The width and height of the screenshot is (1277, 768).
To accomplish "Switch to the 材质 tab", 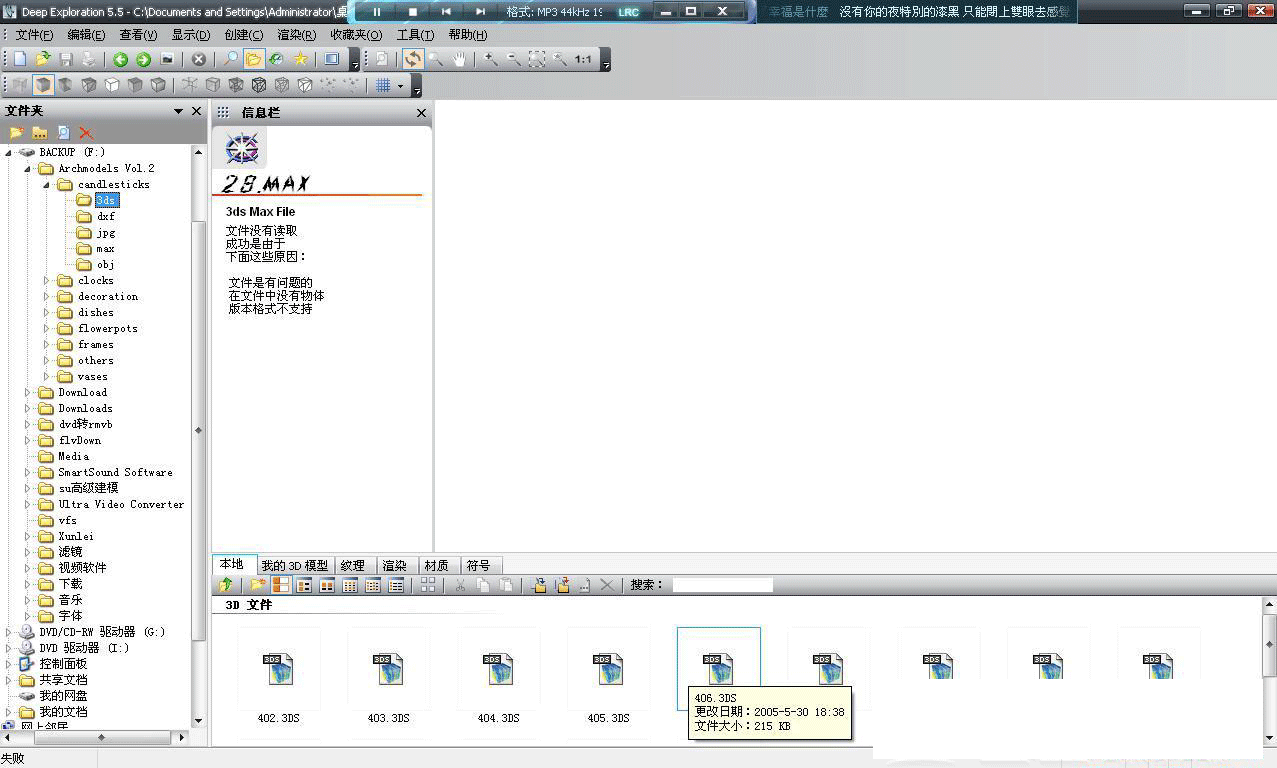I will (436, 565).
